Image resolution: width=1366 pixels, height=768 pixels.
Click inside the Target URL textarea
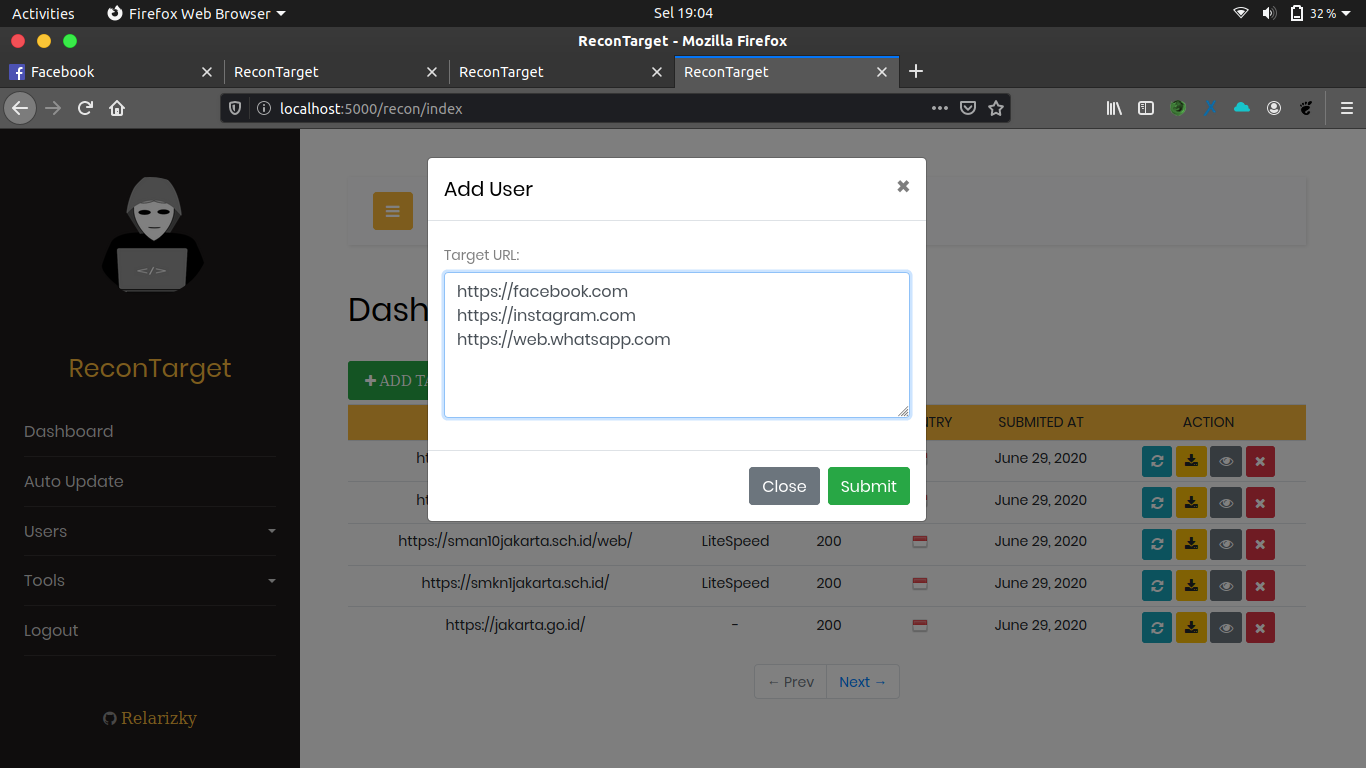coord(677,345)
